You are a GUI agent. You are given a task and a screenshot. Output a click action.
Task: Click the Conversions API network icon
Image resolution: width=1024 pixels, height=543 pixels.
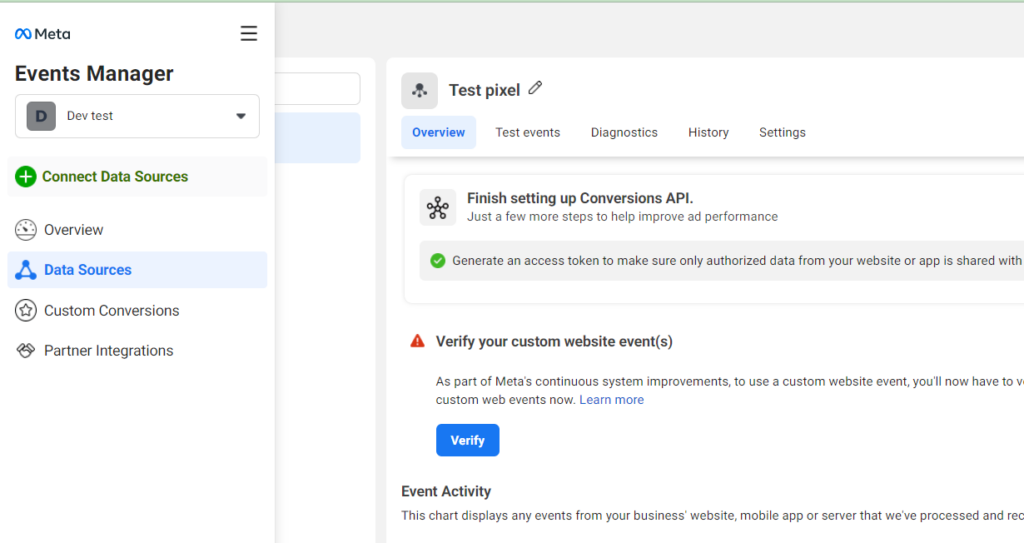click(437, 207)
